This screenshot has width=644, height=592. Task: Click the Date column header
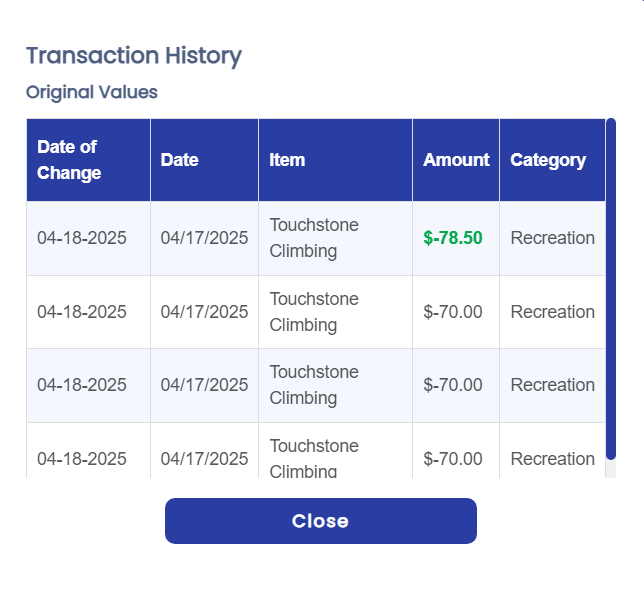[180, 160]
